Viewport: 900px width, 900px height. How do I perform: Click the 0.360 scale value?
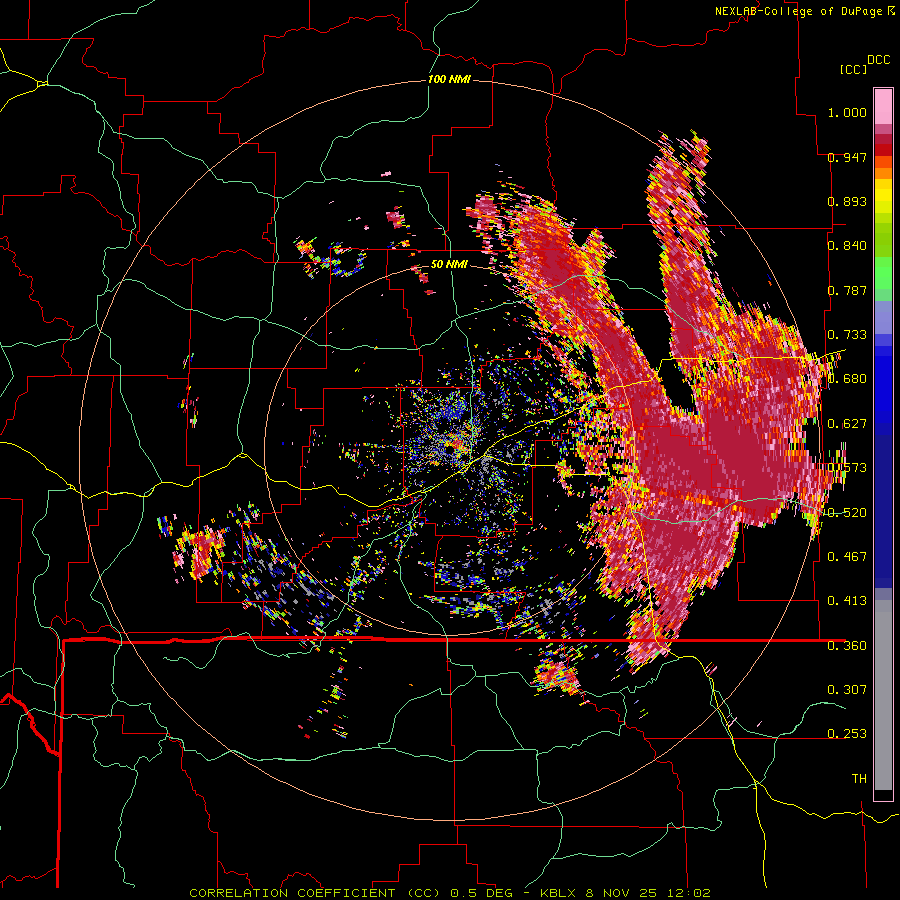847,645
